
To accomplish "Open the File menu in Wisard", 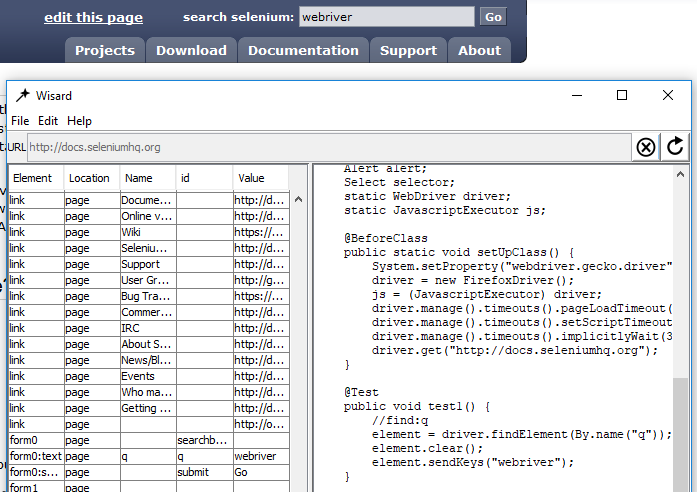I will point(20,121).
